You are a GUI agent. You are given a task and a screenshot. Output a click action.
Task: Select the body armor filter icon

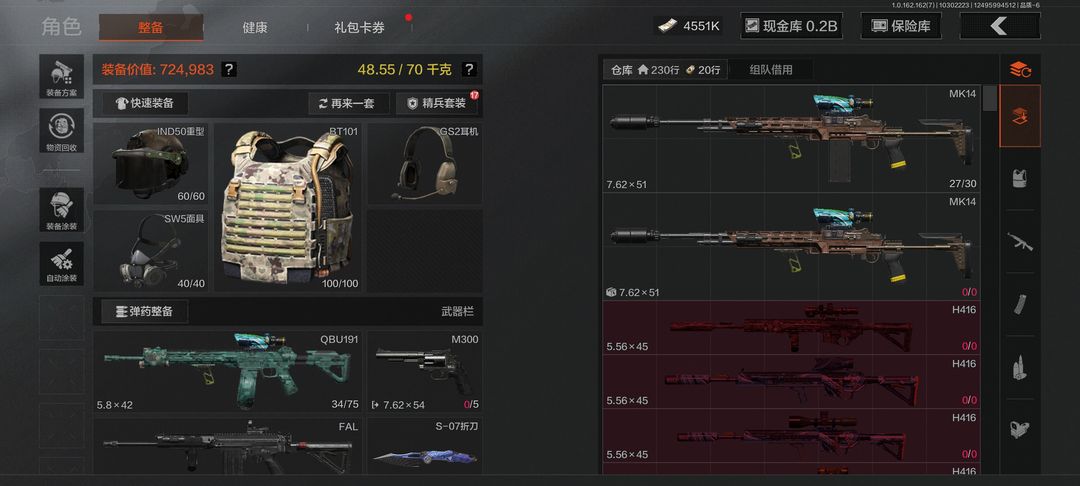[1020, 178]
